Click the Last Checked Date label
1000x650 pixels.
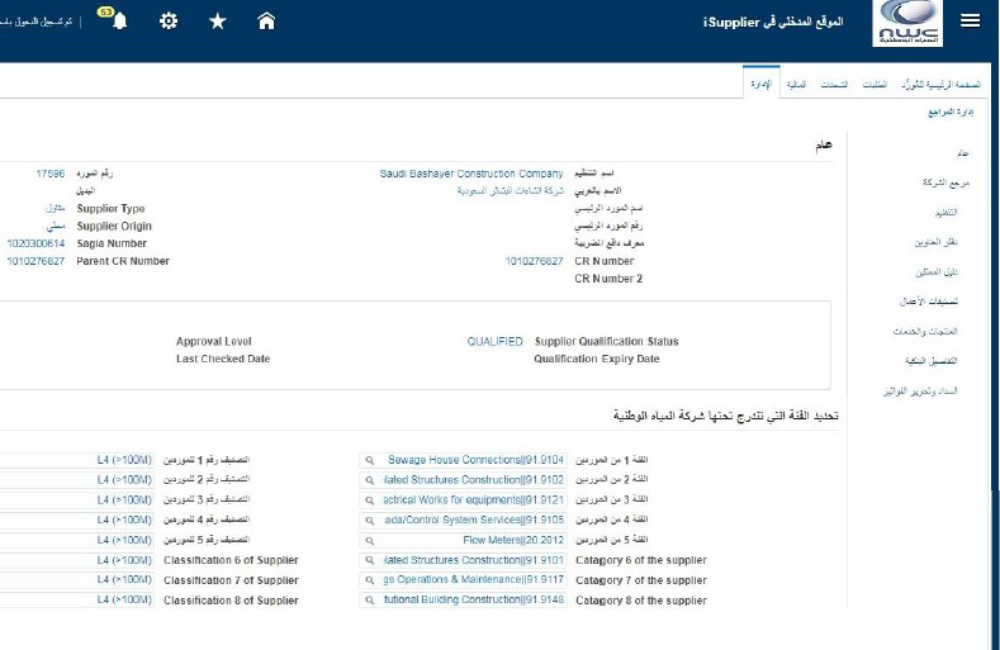click(x=223, y=359)
